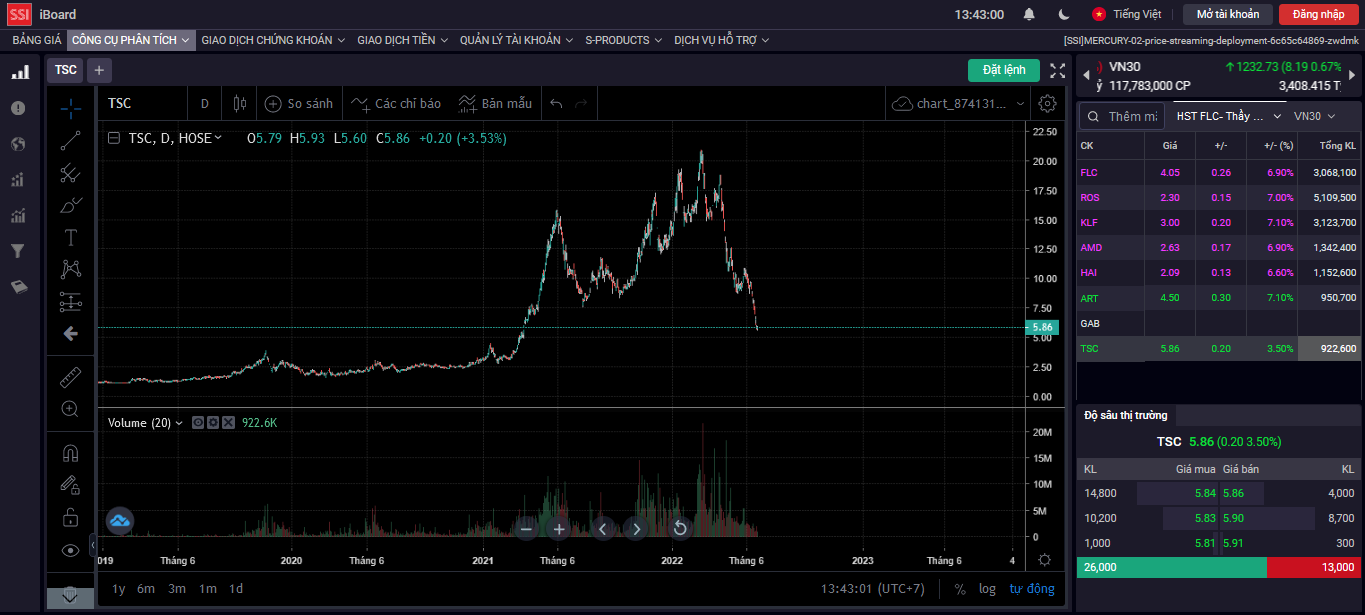Open the filter funnel icon in sidebar

[x=18, y=251]
